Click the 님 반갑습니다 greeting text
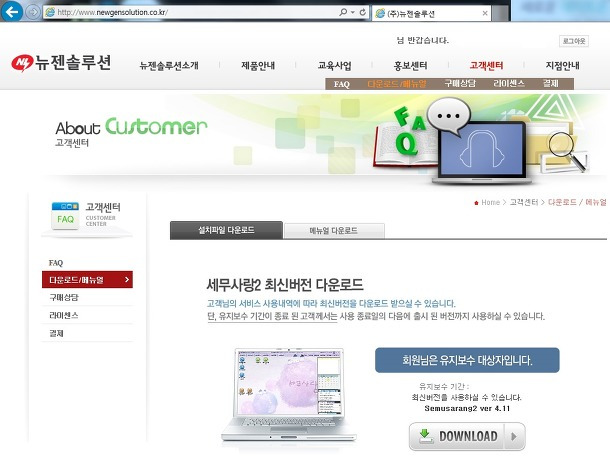This screenshot has width=610, height=456. [422, 40]
